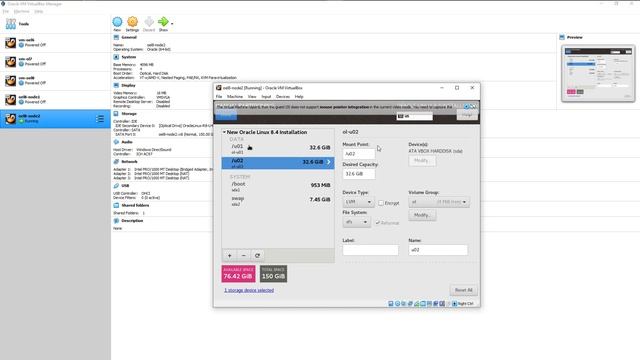Click the Name input field

[x=438, y=250]
